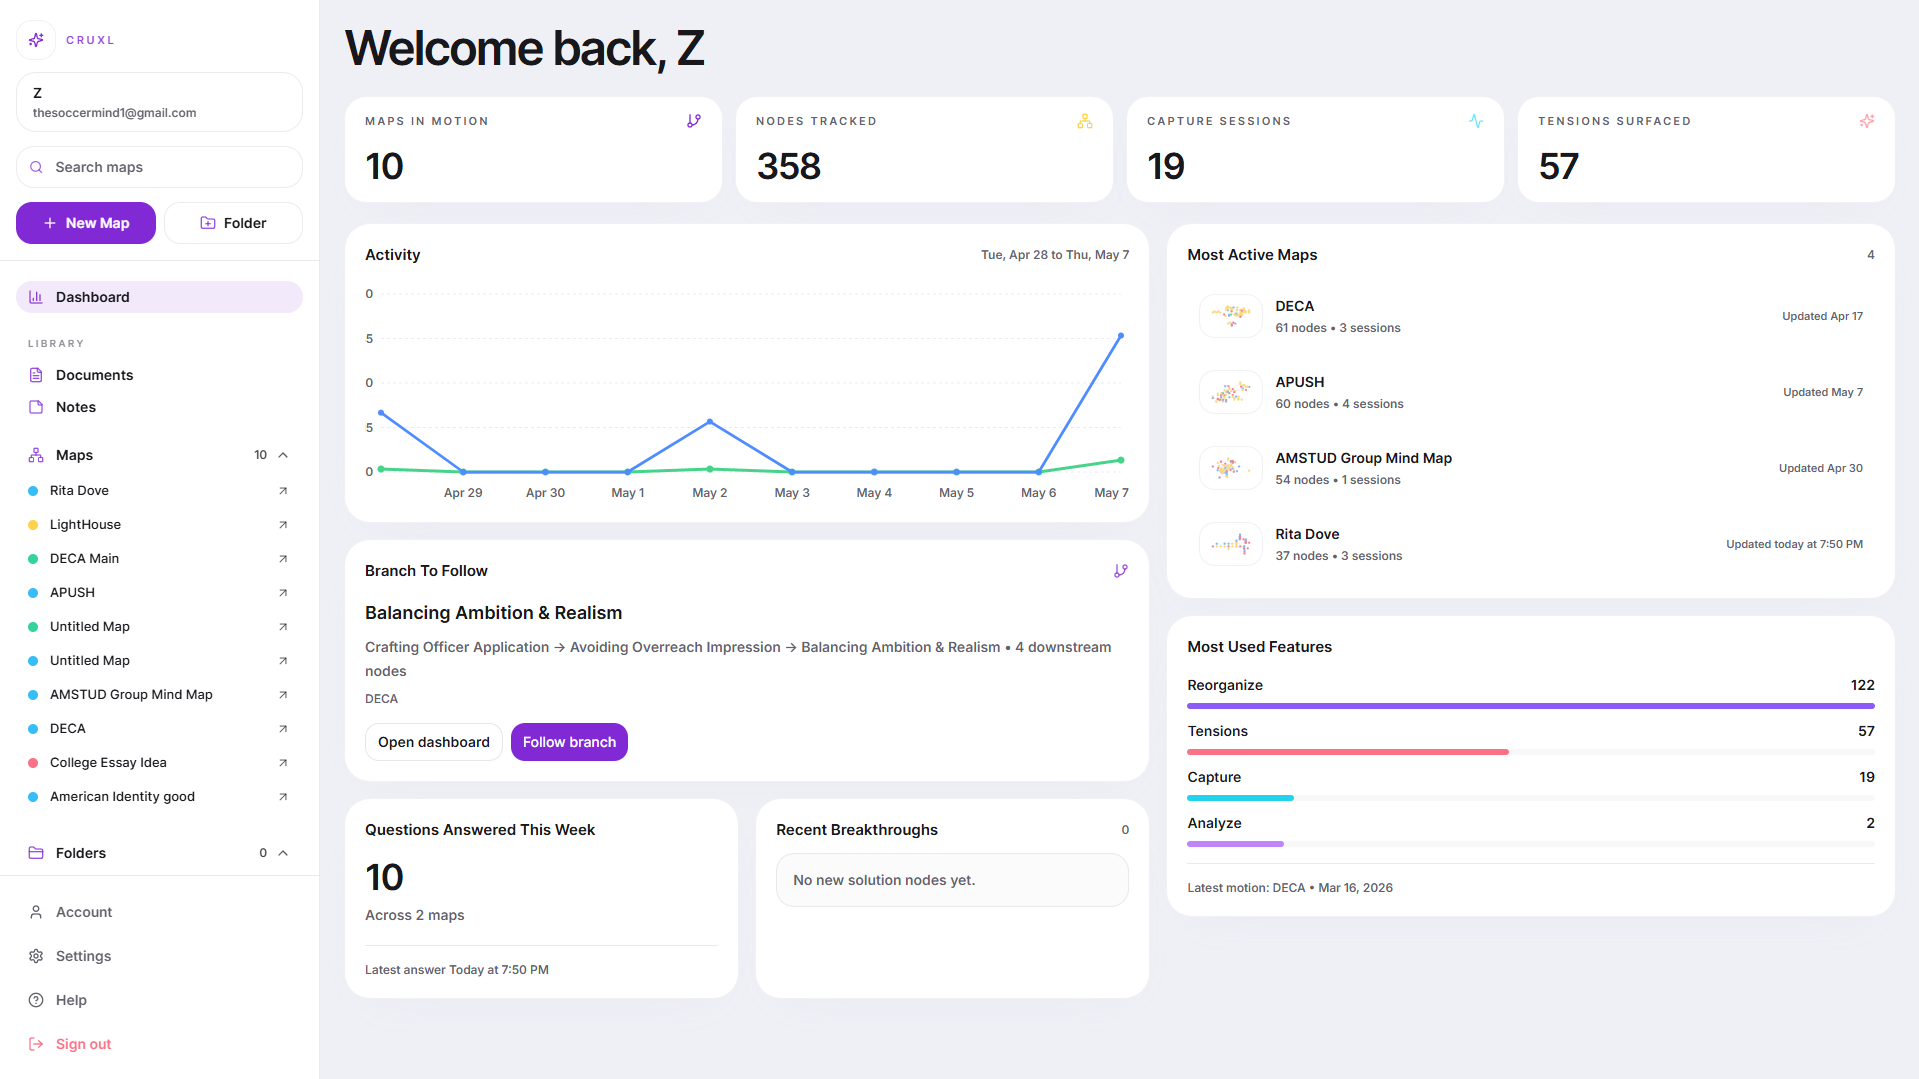The image size is (1919, 1079).
Task: Open APUSH map arrow icon in sidebar
Action: (283, 593)
